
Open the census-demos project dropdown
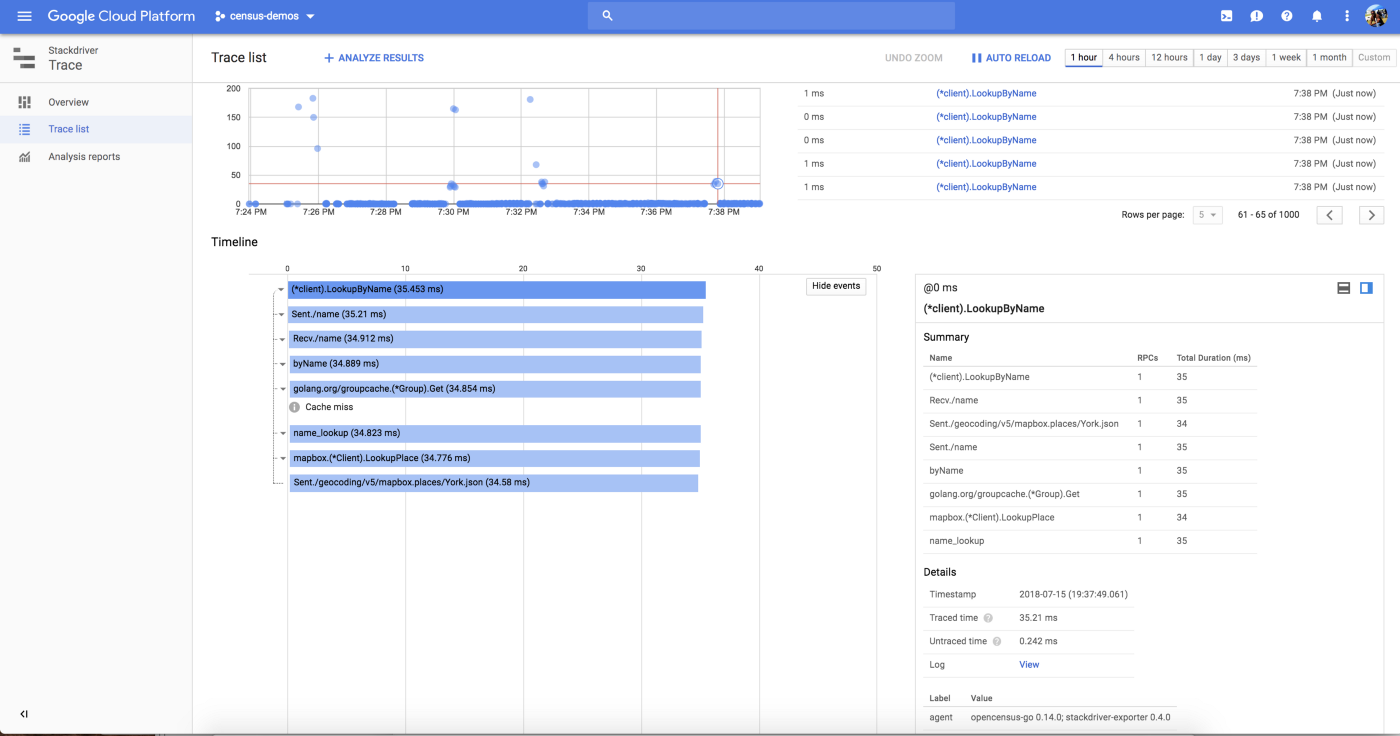click(265, 16)
